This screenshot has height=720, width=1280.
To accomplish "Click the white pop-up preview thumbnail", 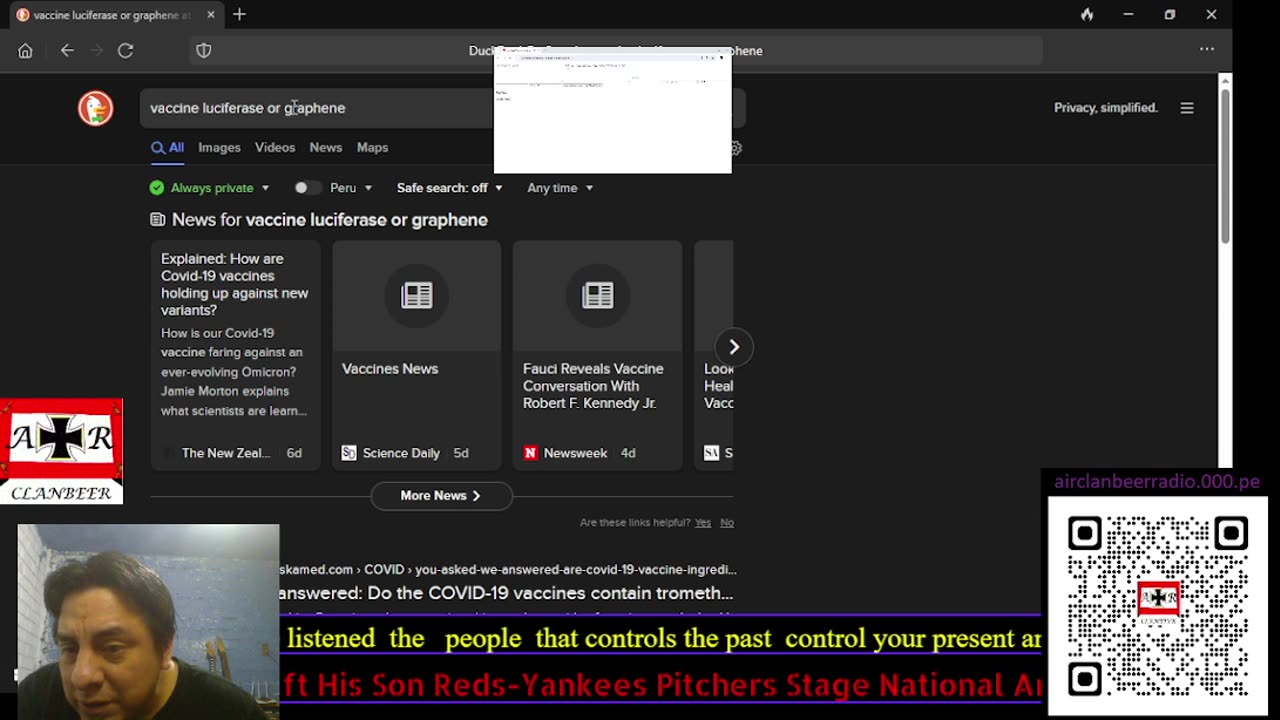I will click(613, 110).
